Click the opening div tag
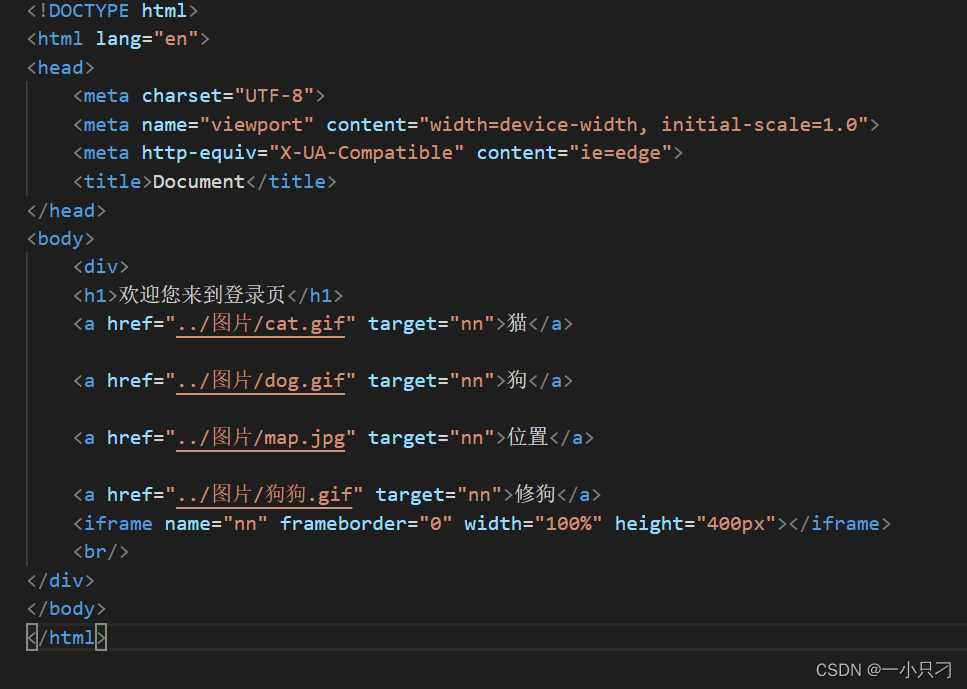 pos(101,266)
